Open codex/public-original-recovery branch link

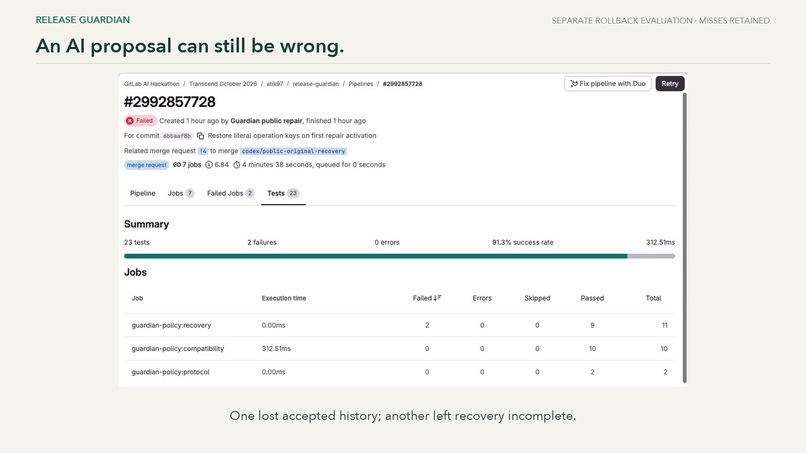(294, 151)
